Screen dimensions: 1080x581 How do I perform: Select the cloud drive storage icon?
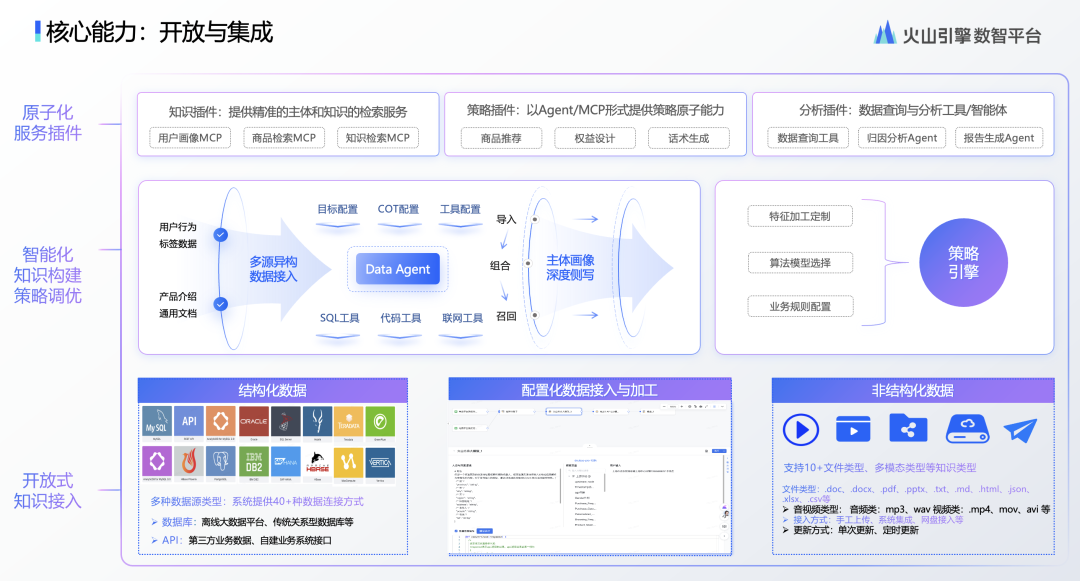coord(967,429)
